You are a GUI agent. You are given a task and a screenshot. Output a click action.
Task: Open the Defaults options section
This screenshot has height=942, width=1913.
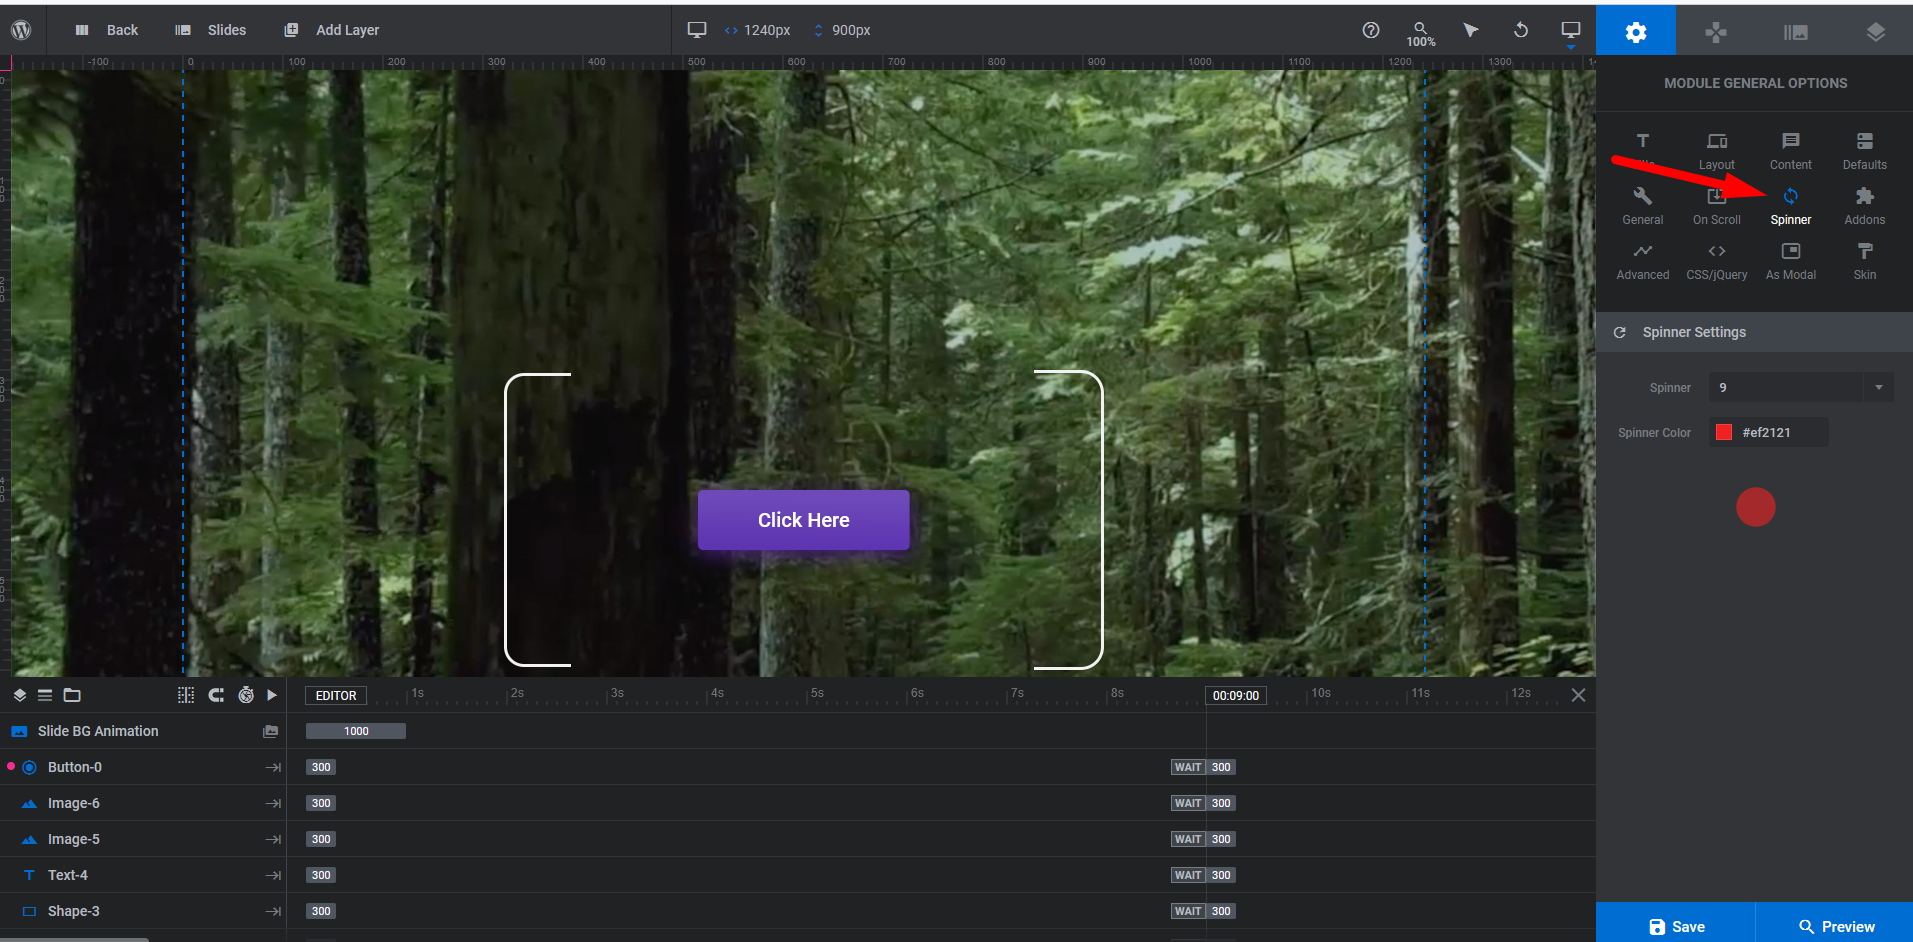point(1865,151)
